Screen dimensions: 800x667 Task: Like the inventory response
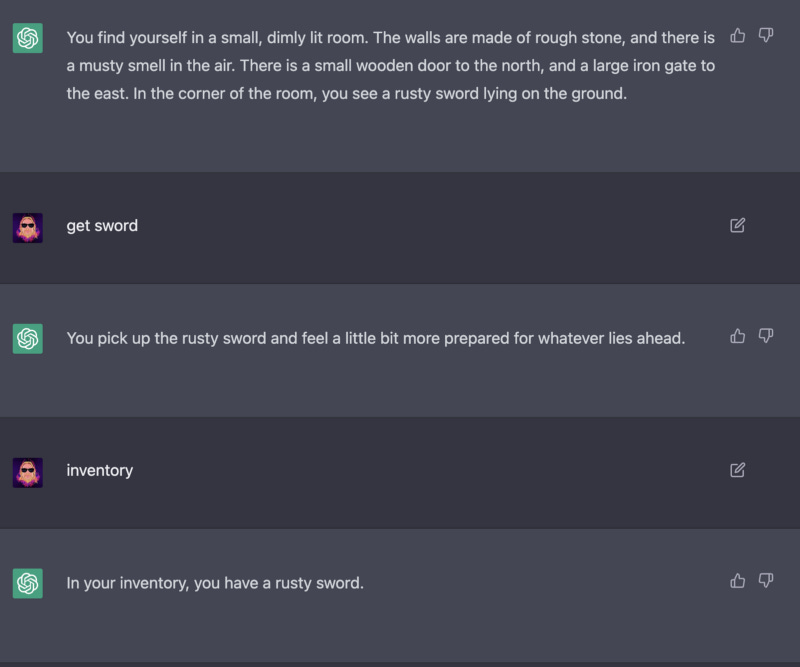point(737,580)
